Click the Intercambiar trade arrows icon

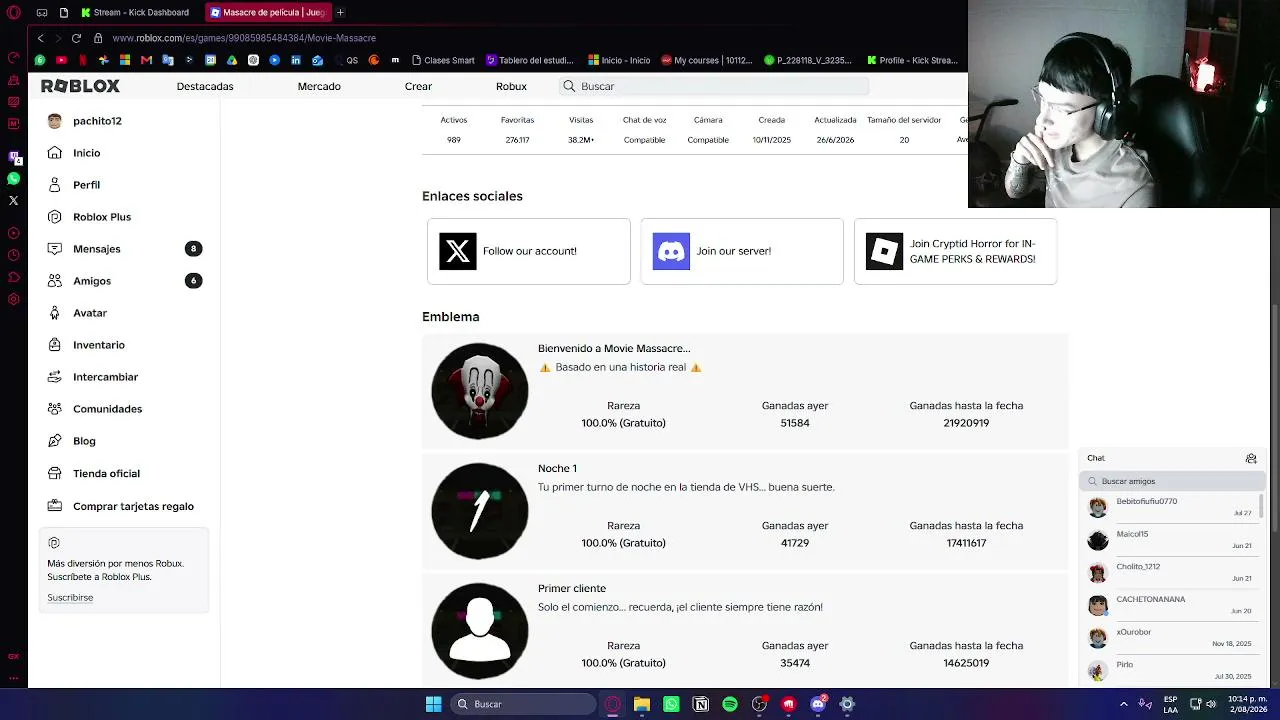click(55, 377)
